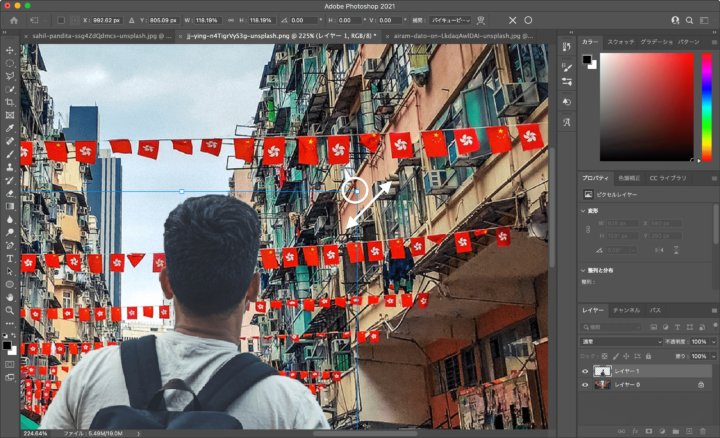Select the Eyedropper tool
Viewport: 720px width, 438px height.
pyautogui.click(x=10, y=128)
